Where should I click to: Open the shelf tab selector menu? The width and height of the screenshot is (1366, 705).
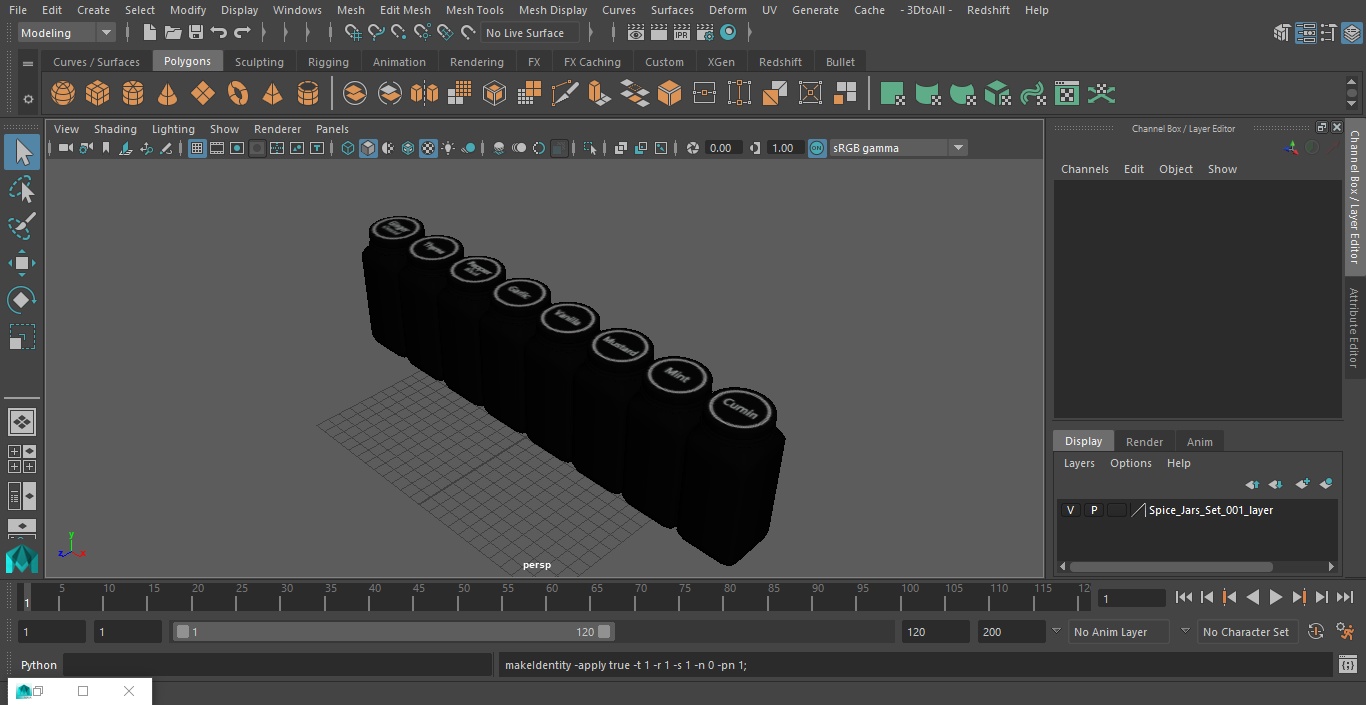(28, 62)
